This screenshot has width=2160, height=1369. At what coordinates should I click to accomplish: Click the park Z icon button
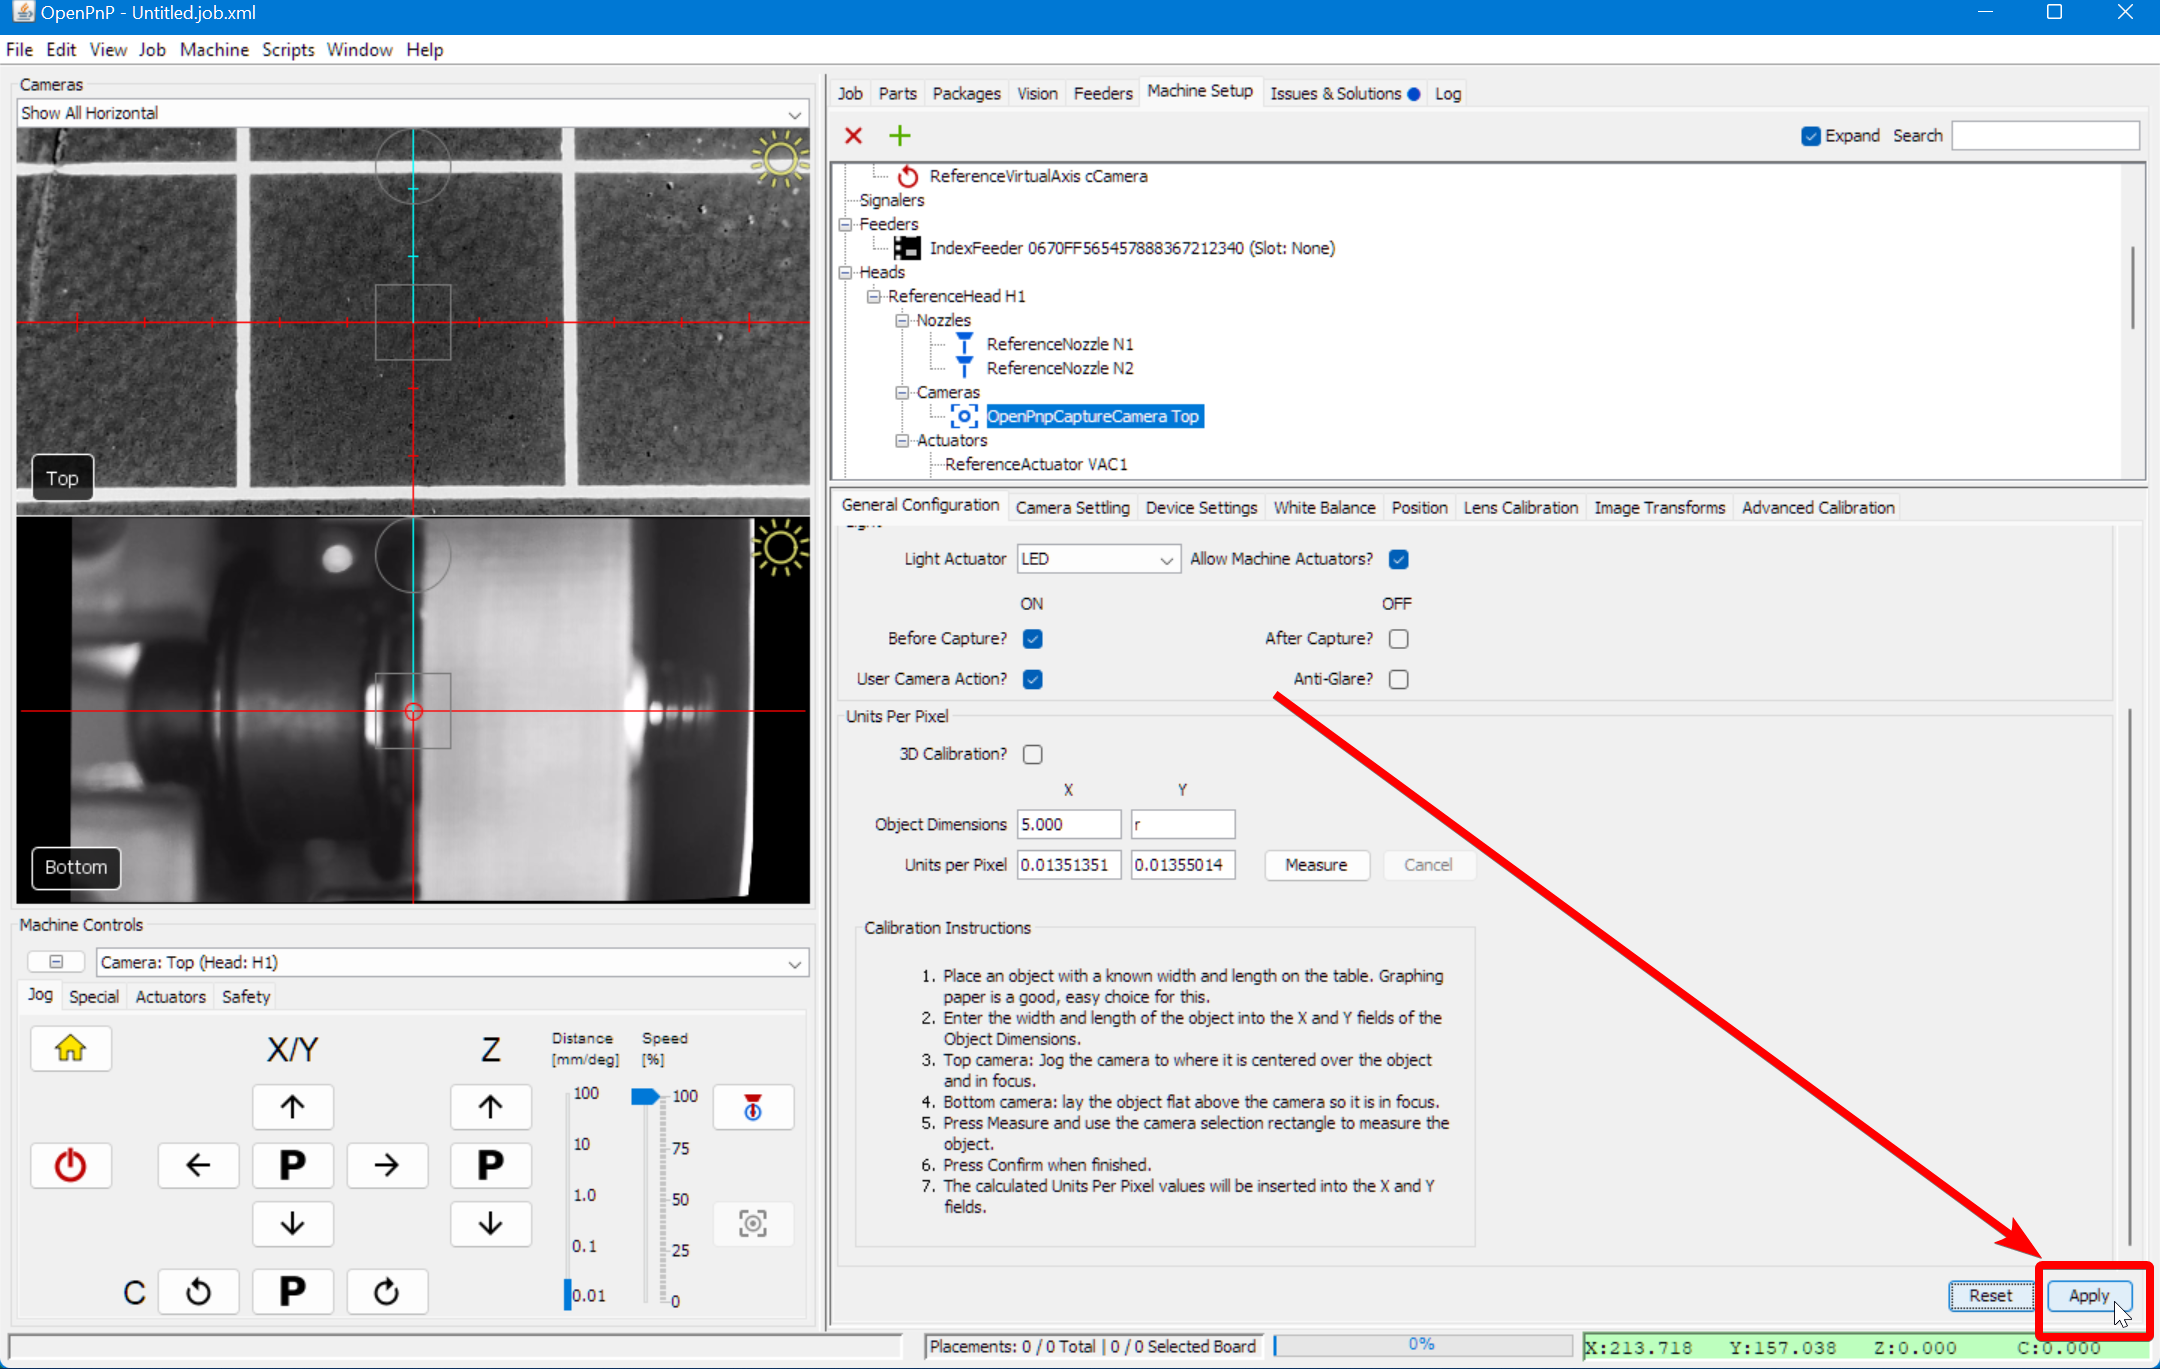coord(490,1165)
